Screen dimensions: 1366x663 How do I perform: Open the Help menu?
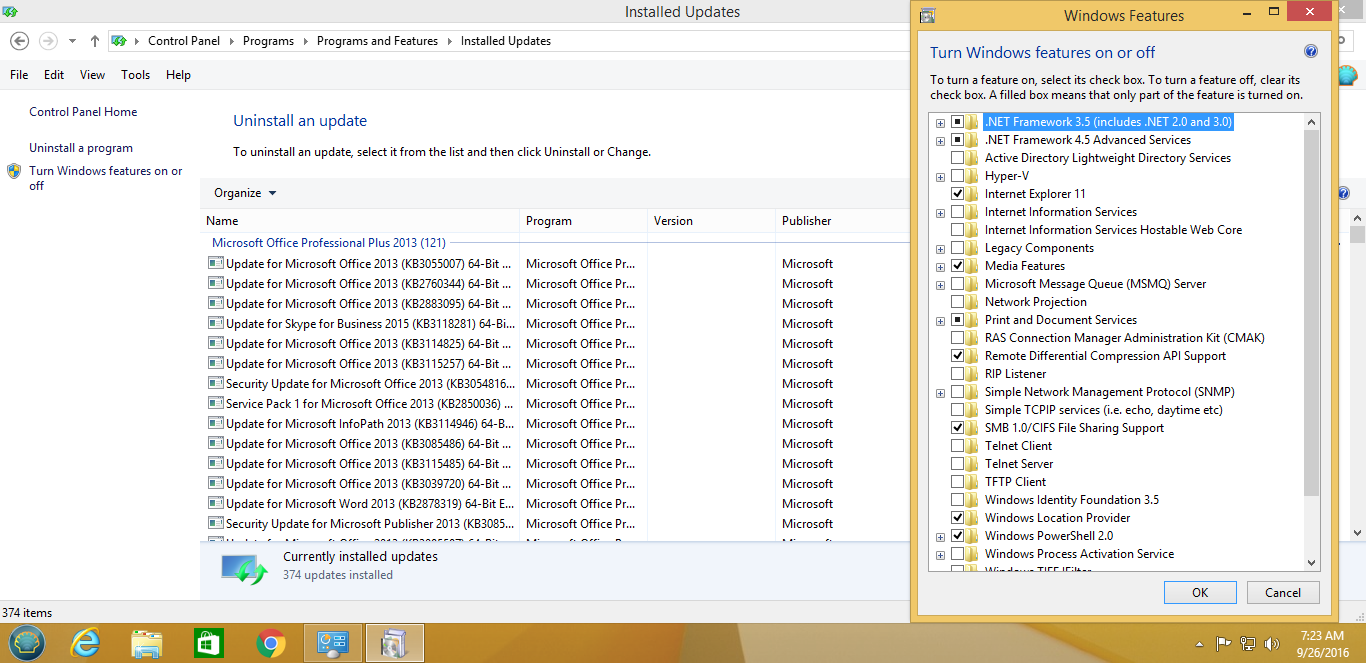pos(179,75)
